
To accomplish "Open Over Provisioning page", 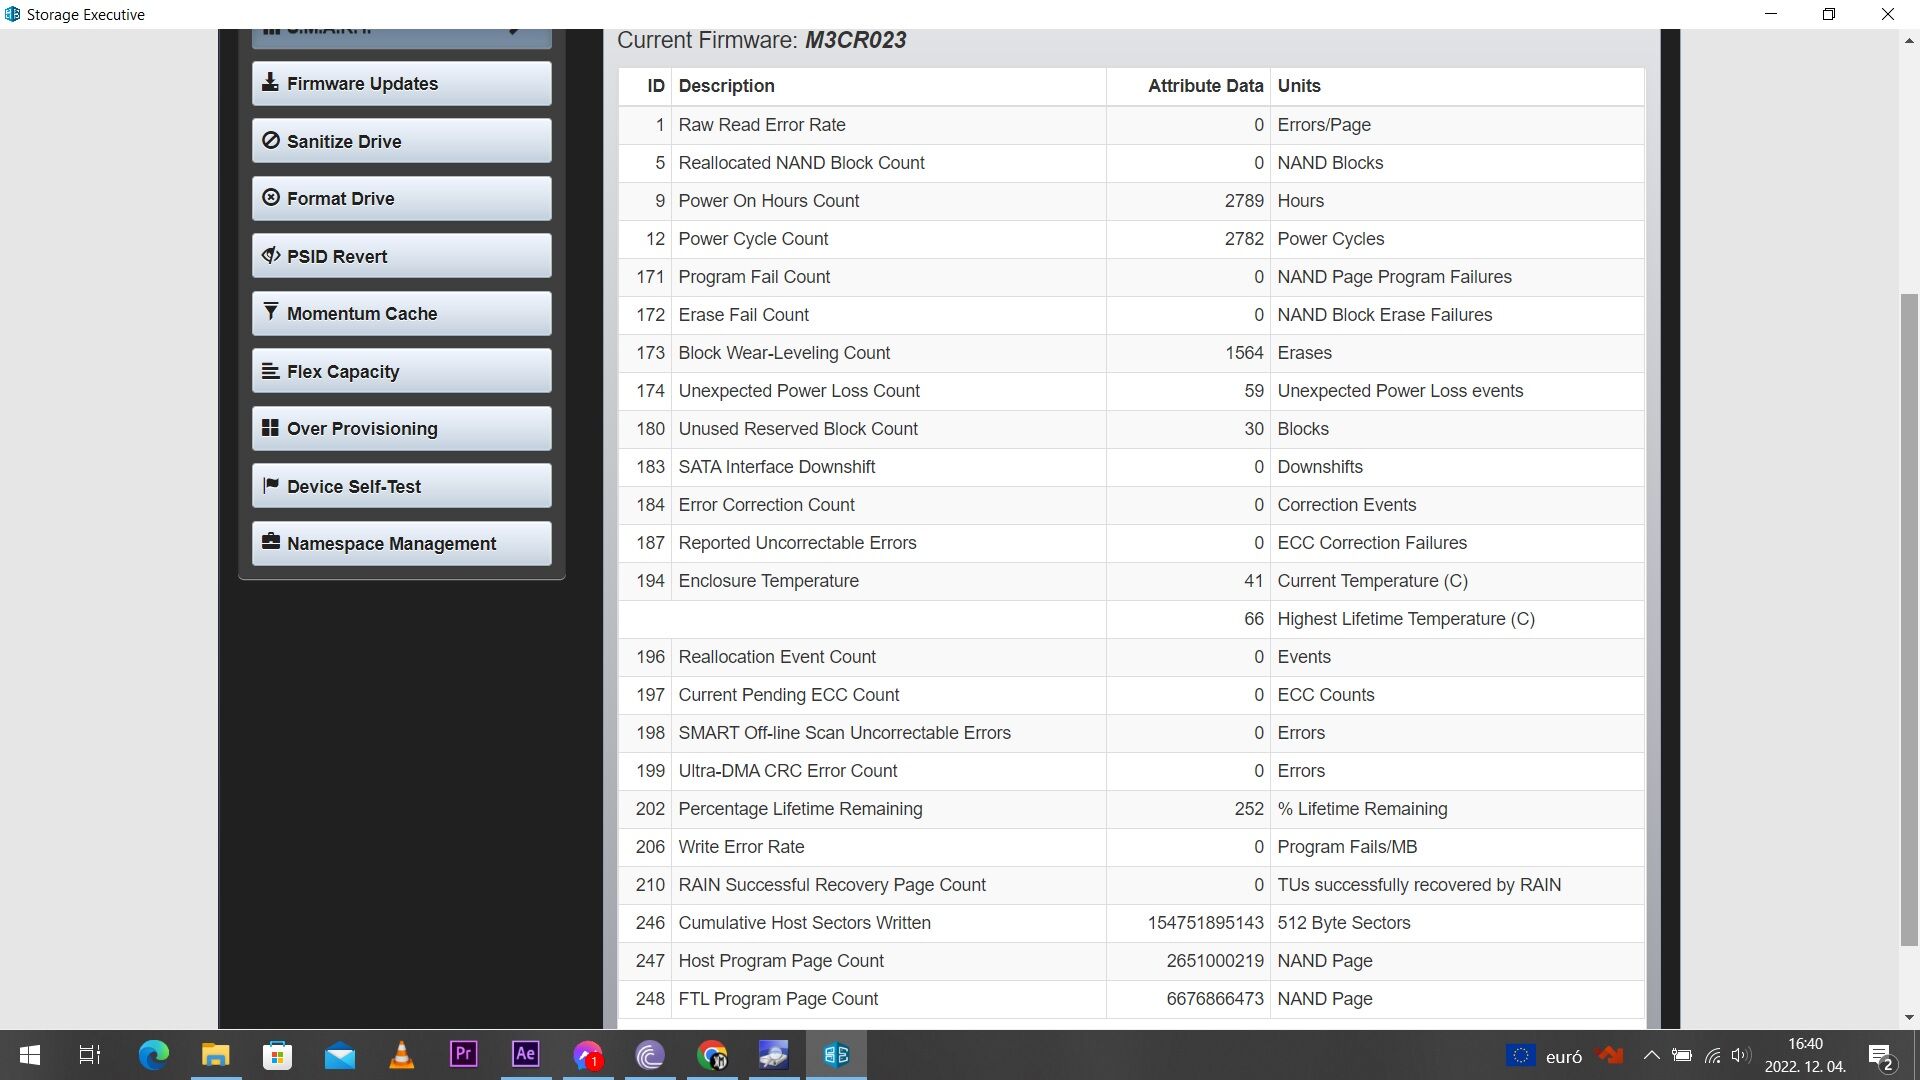I will pos(401,429).
